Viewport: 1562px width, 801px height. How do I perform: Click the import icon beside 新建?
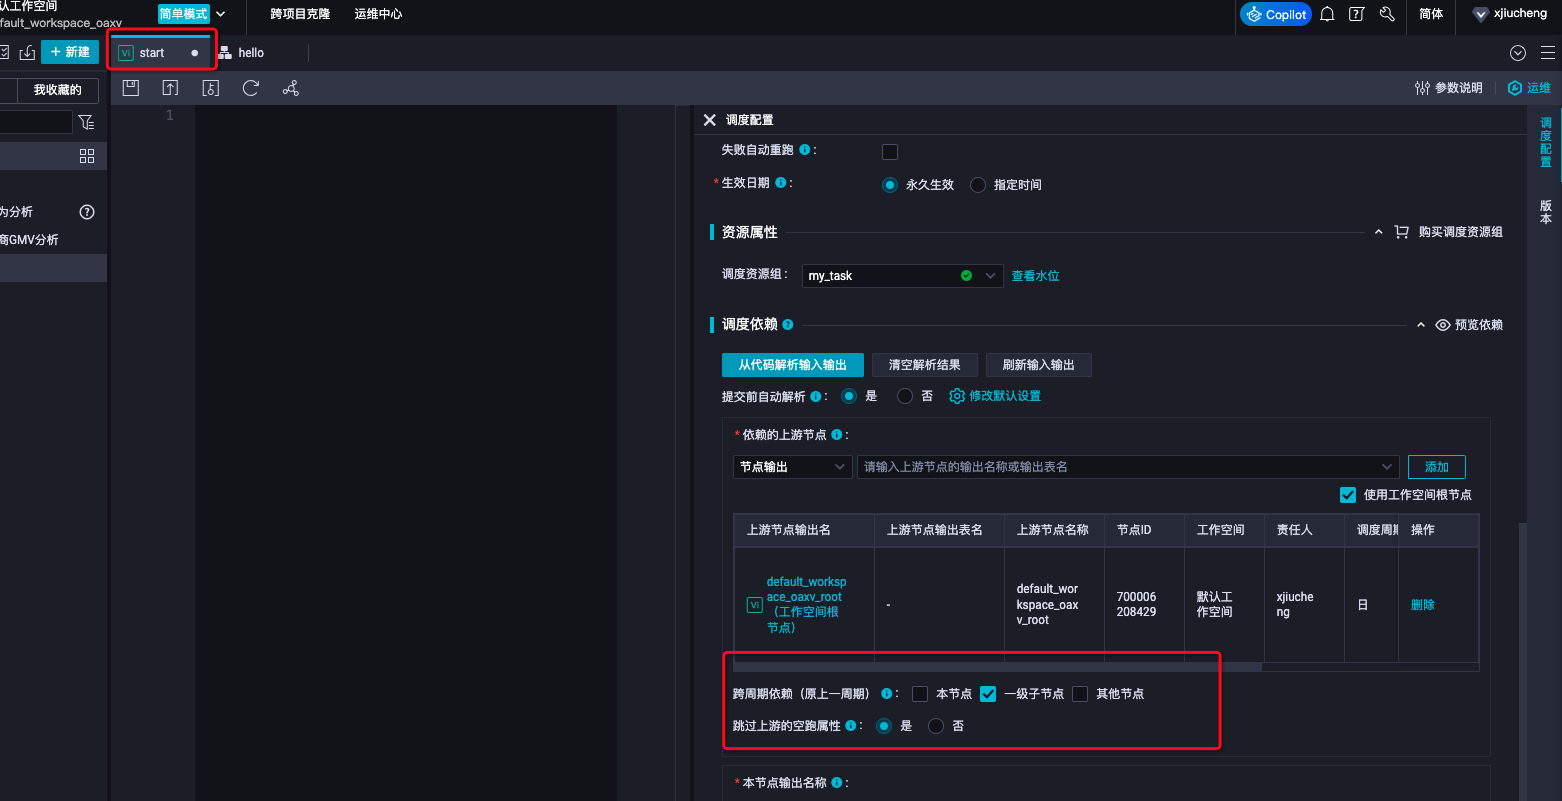point(27,52)
